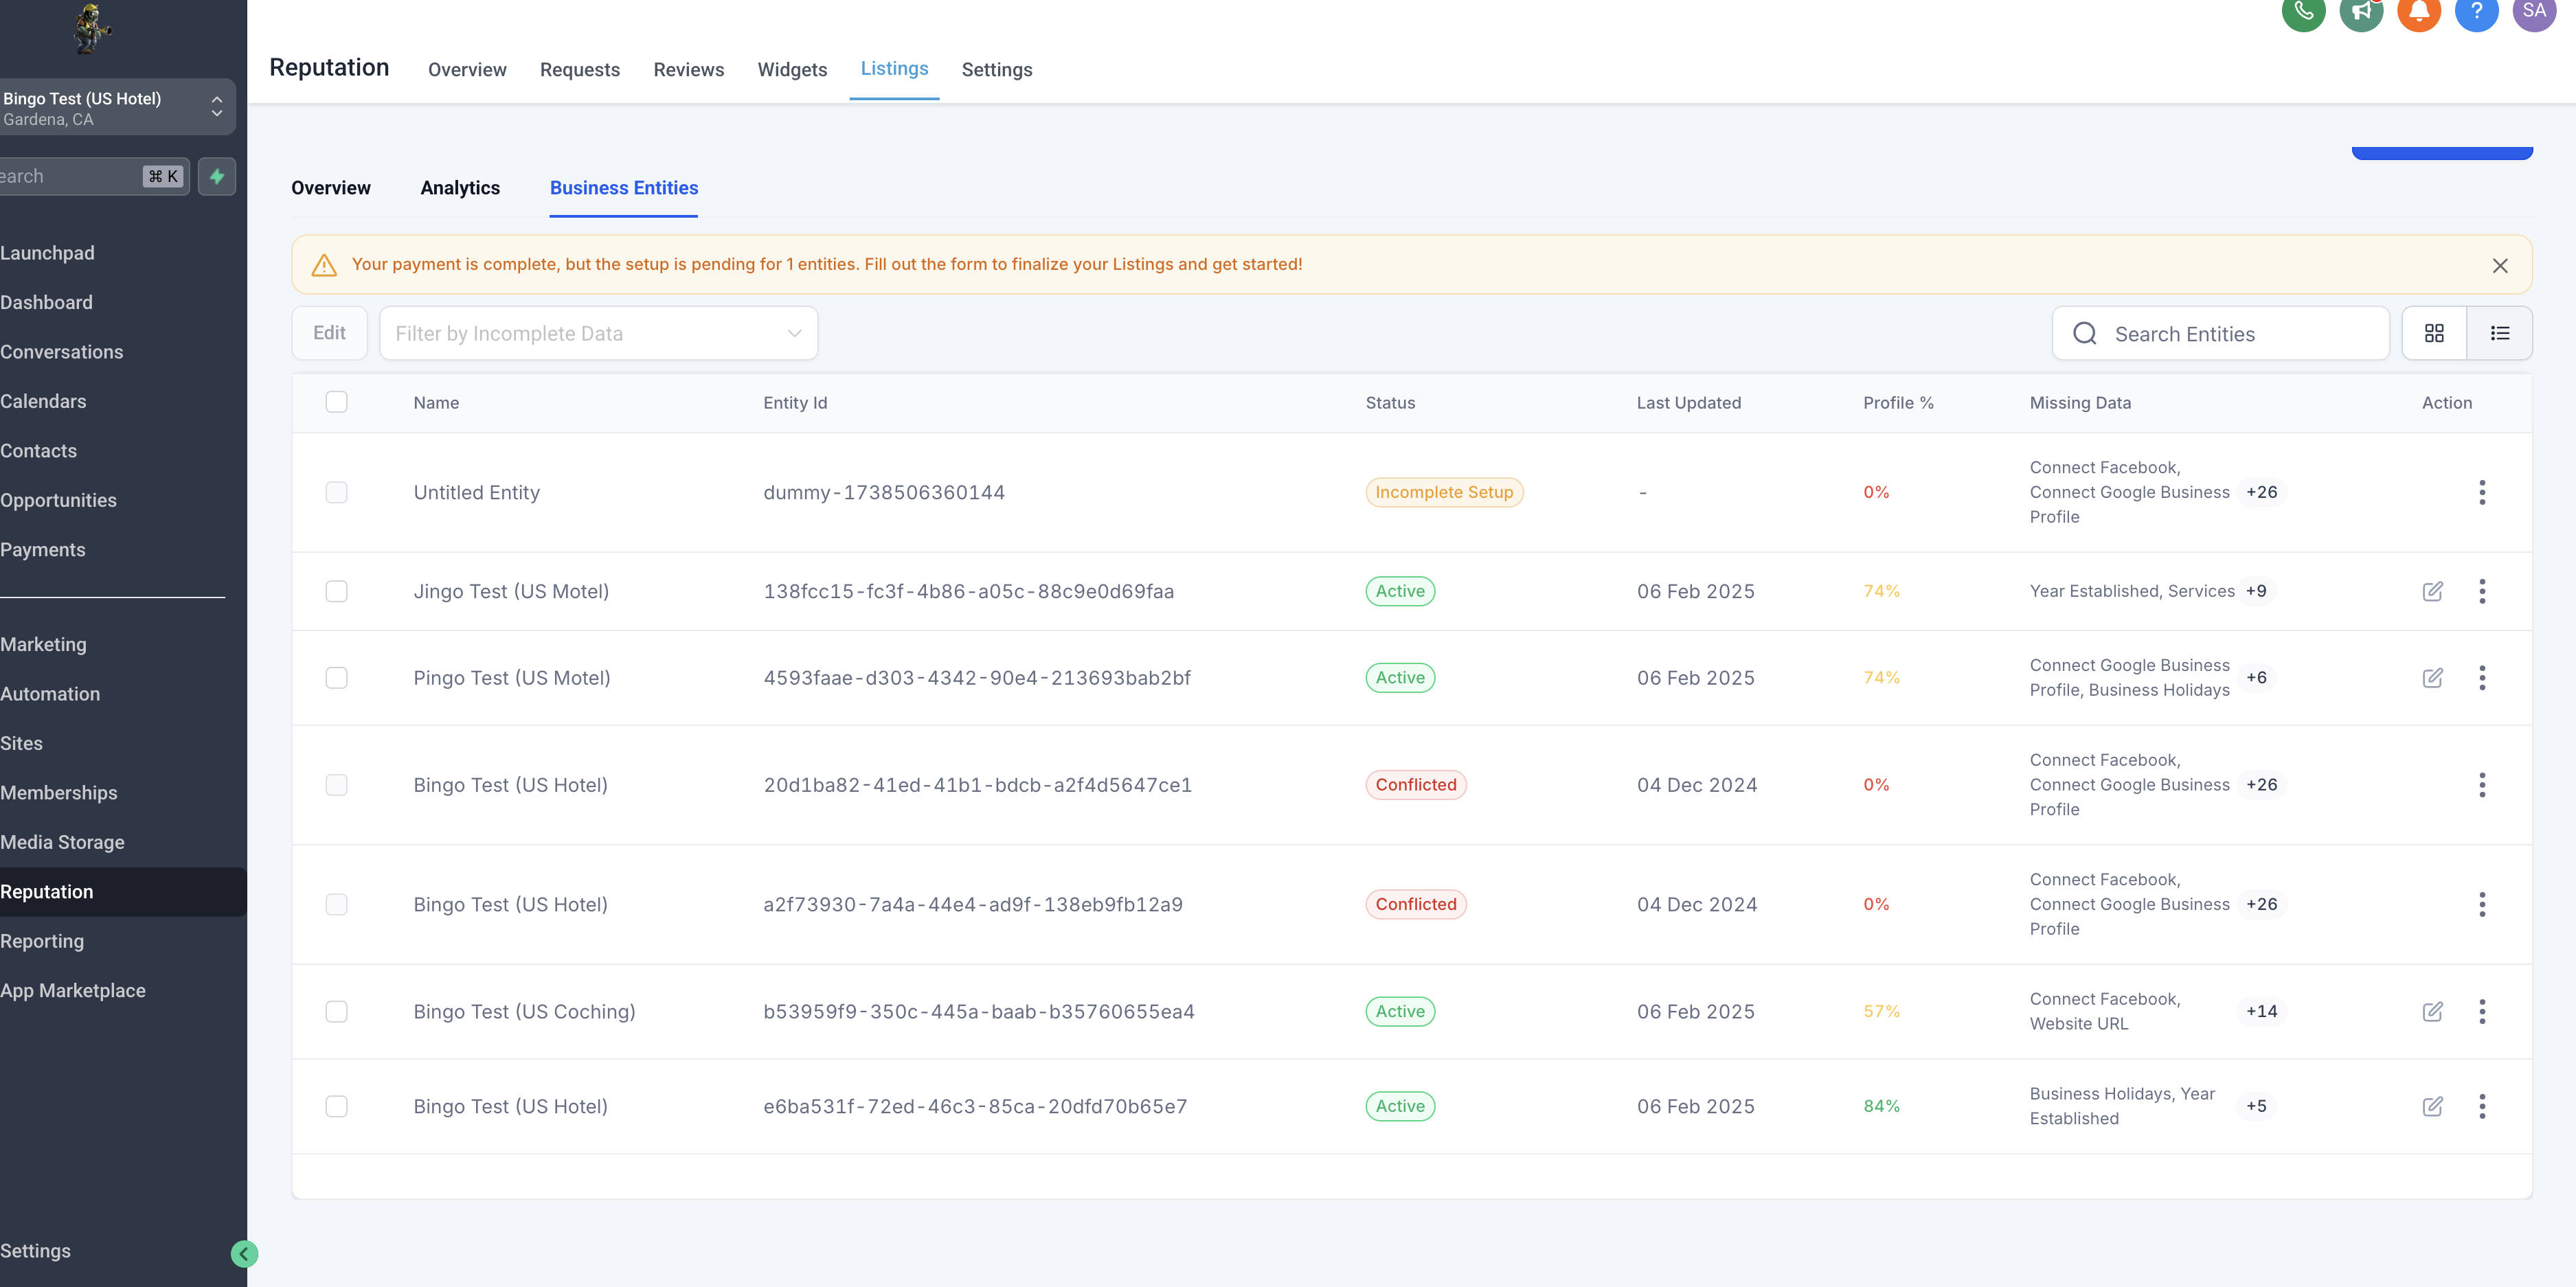Check the select-all header checkbox

(336, 402)
